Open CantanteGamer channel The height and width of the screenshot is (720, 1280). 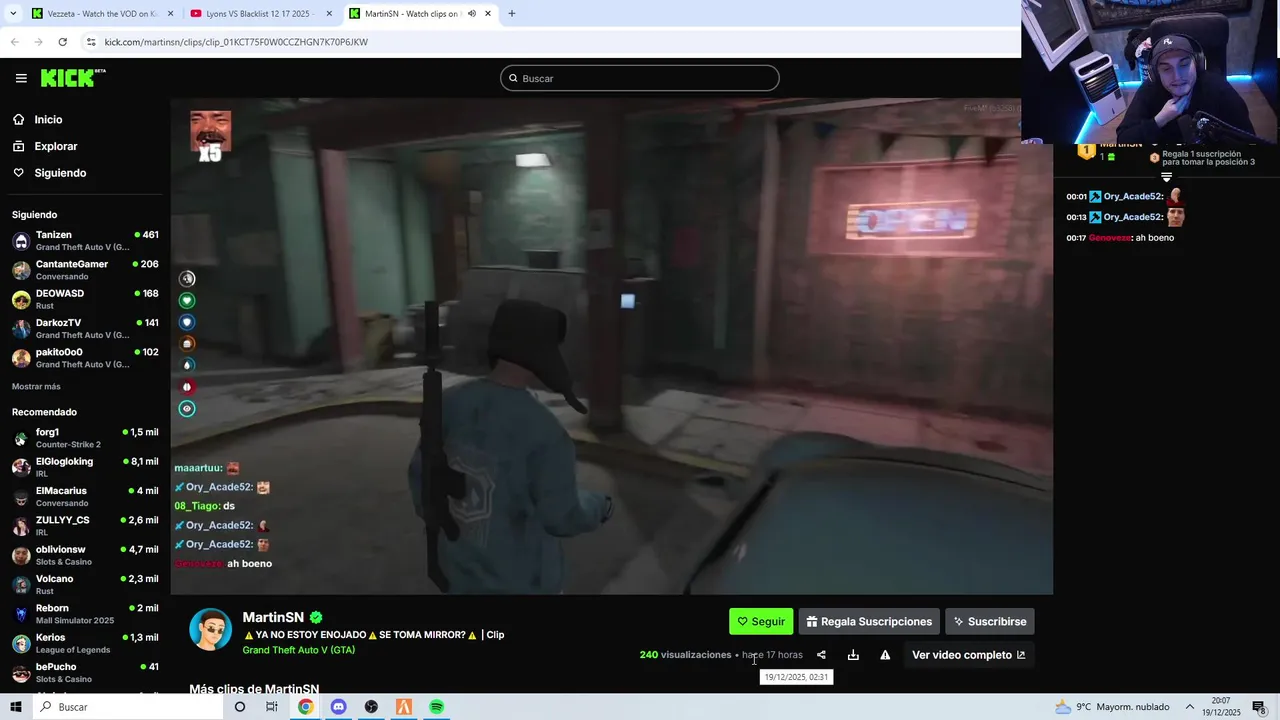tap(85, 270)
